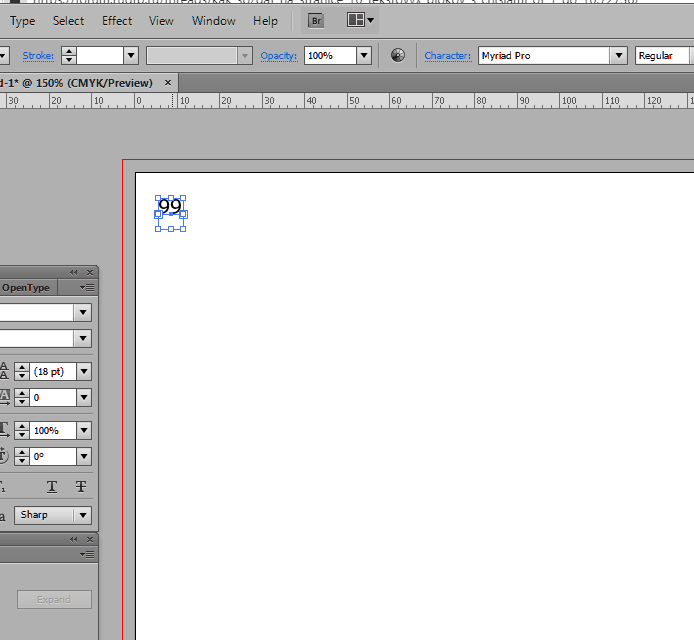The height and width of the screenshot is (640, 694).
Task: Expand the panel's font family dropdown
Action: (83, 312)
